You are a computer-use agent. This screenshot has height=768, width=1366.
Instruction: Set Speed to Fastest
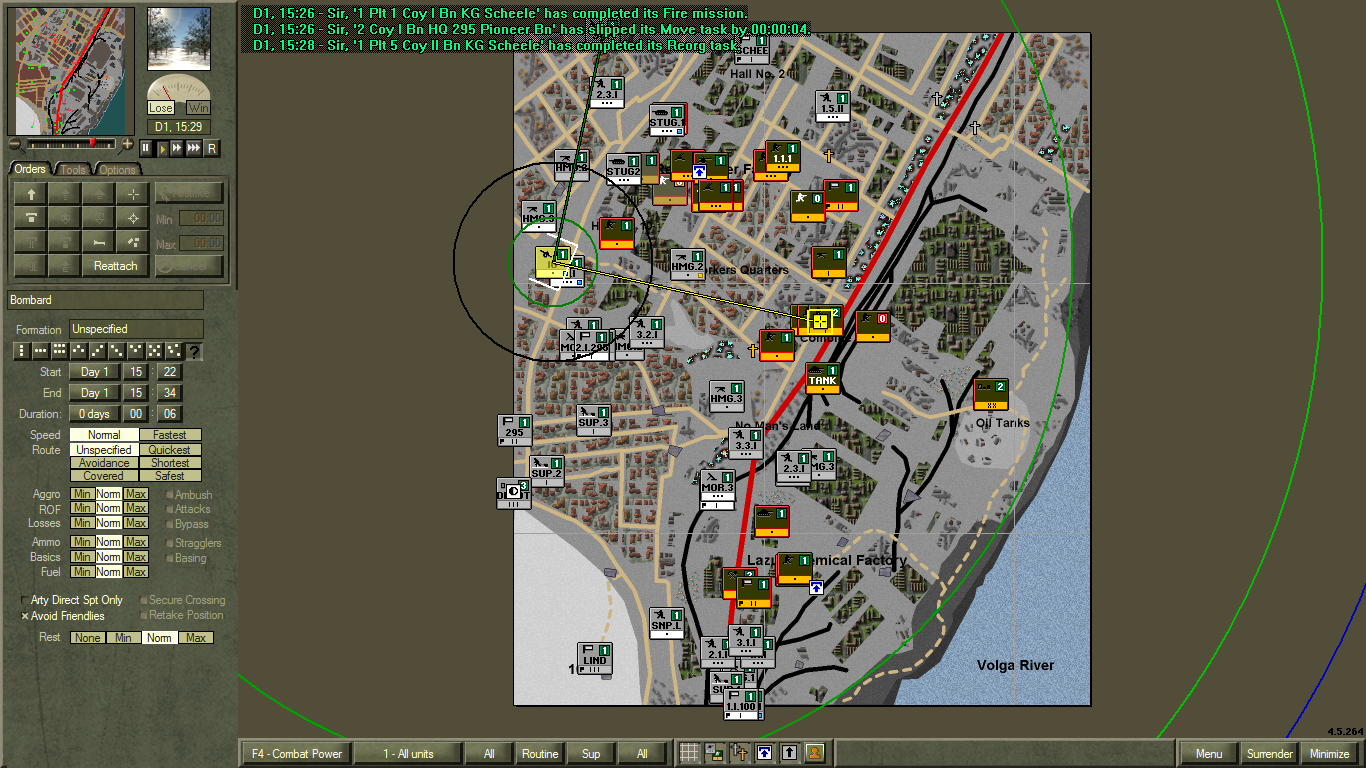pos(170,435)
